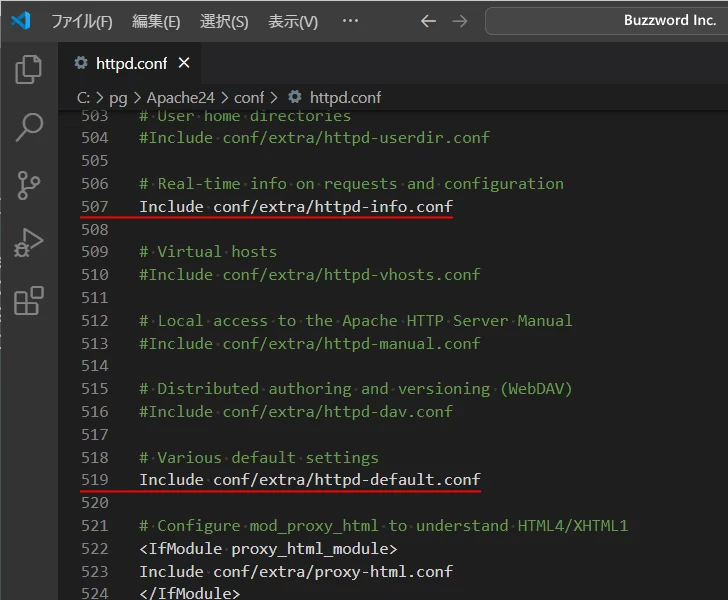Navigate back with the left arrow
Viewport: 728px width, 600px height.
428,21
